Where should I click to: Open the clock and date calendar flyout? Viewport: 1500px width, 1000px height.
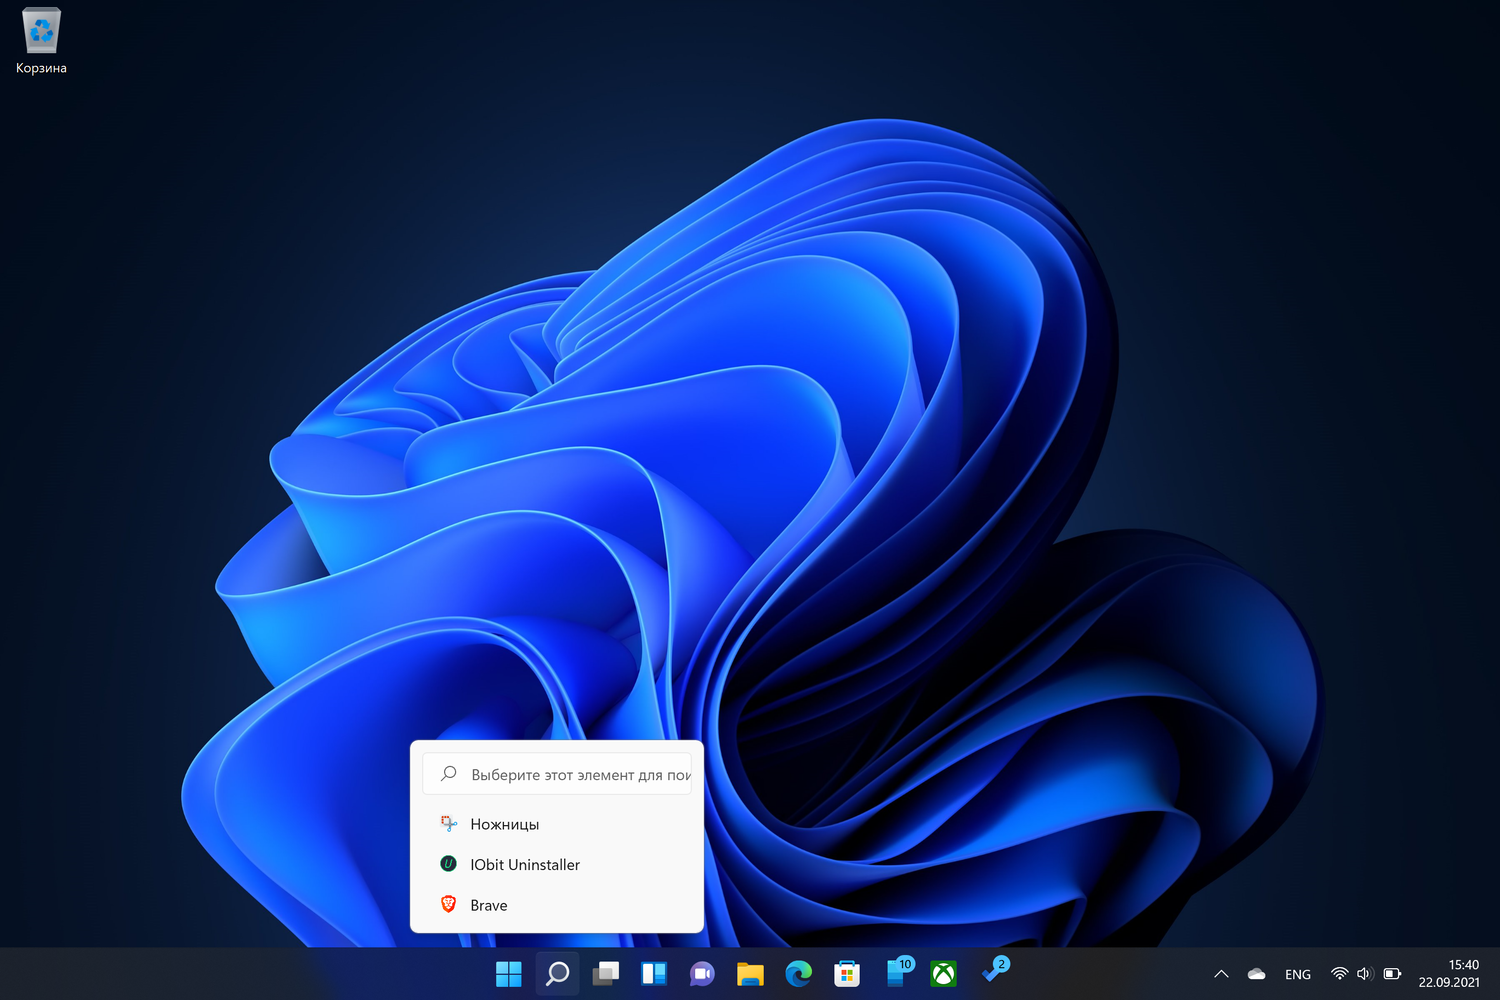click(1449, 974)
